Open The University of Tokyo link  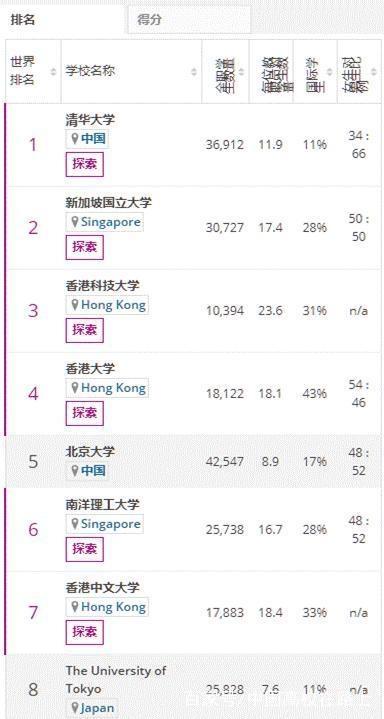pyautogui.click(x=115, y=680)
